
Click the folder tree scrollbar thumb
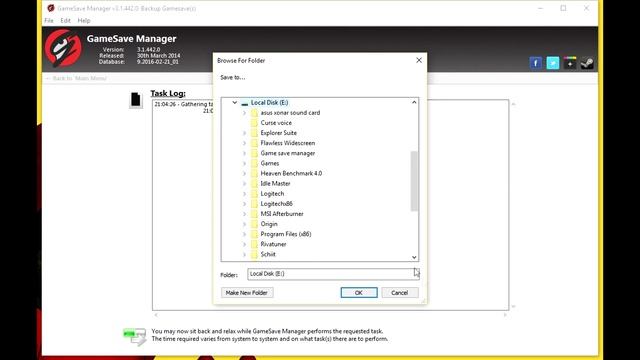click(414, 181)
